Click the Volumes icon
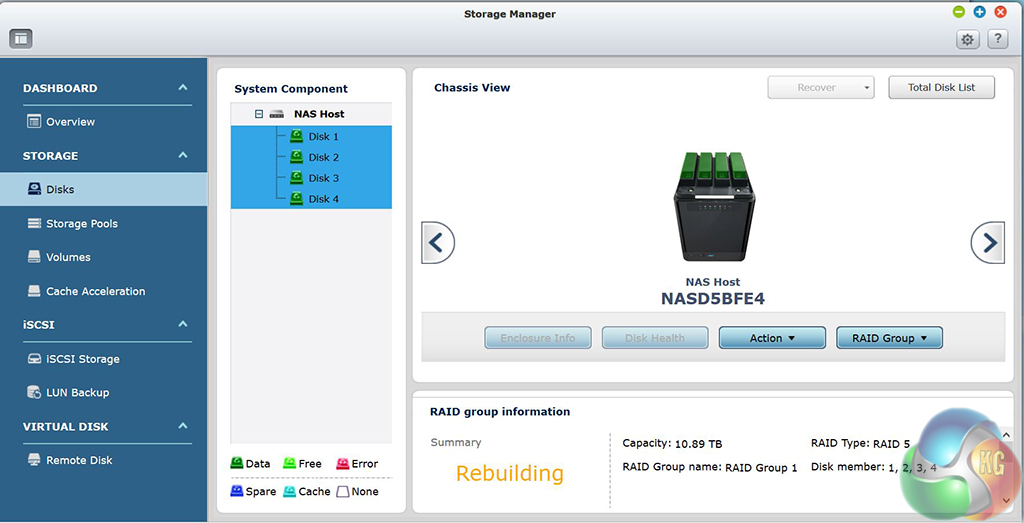This screenshot has height=523, width=1024. coord(34,257)
